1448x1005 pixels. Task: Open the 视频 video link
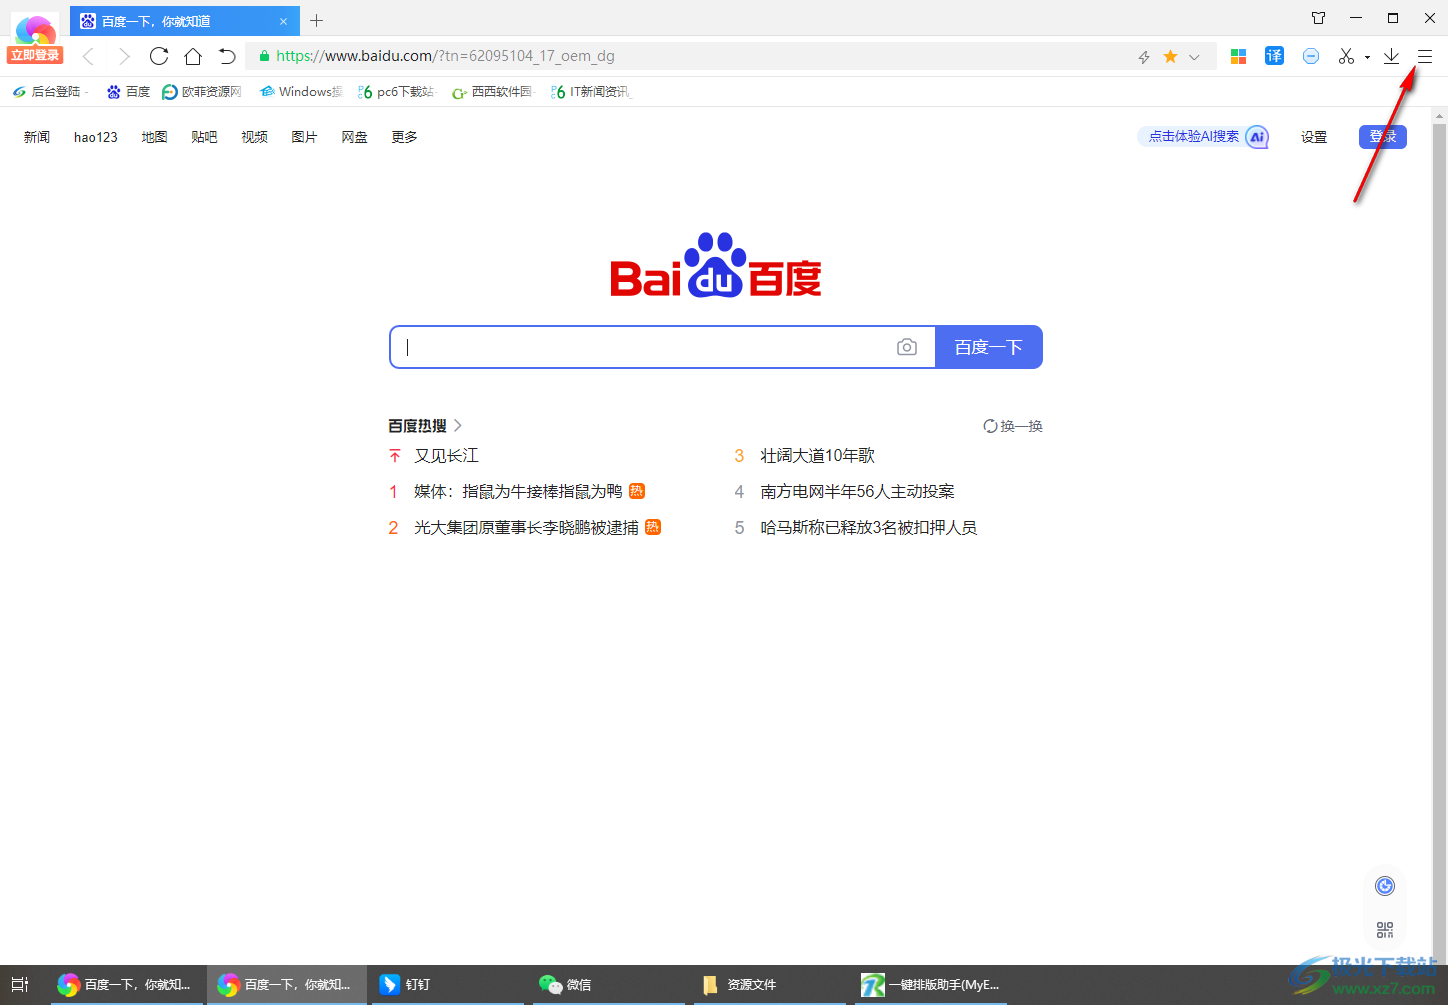coord(254,137)
